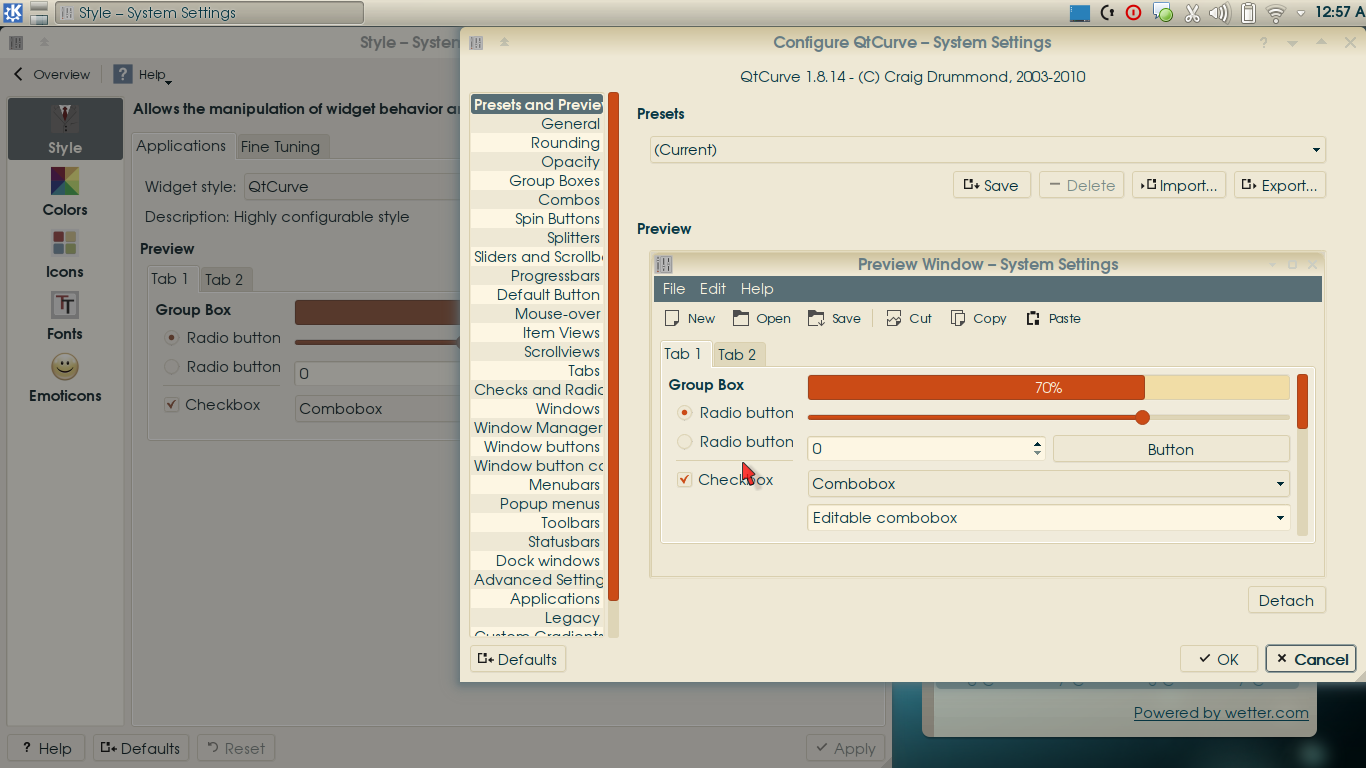Open the Help menu in preview
The height and width of the screenshot is (768, 1366).
757,288
